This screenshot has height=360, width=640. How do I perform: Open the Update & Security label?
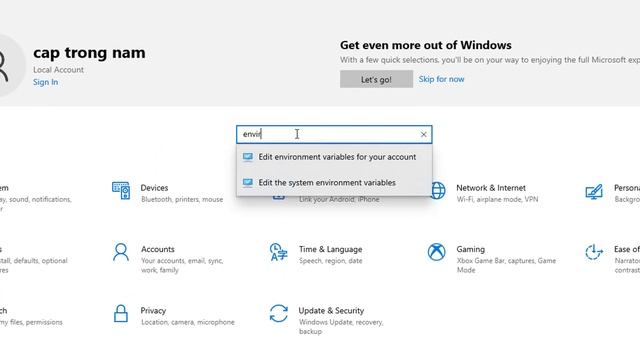click(x=331, y=311)
